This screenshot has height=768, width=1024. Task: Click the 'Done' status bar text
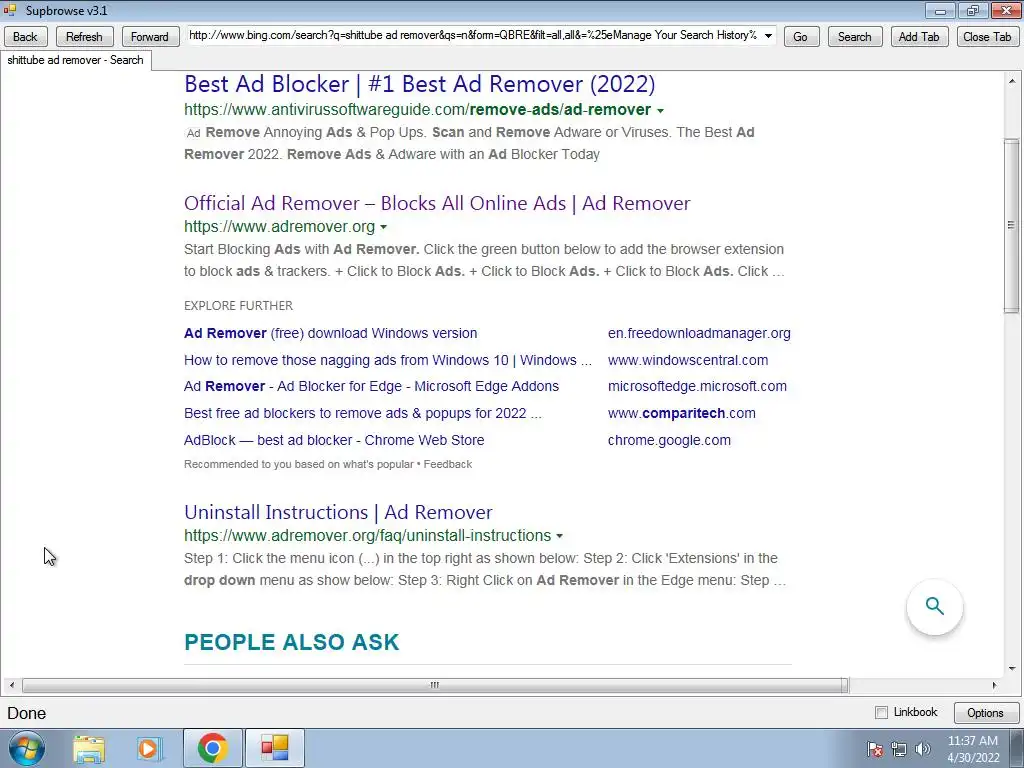coord(27,713)
